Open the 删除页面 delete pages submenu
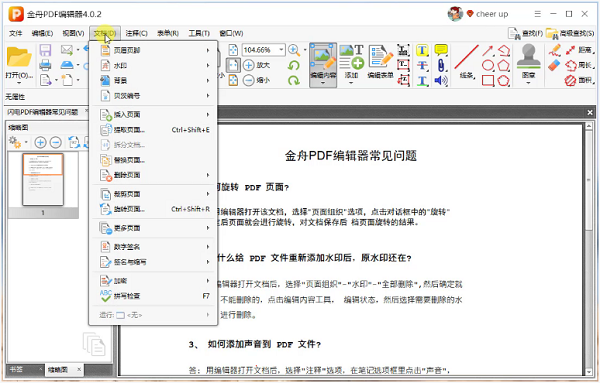Image resolution: width=600 pixels, height=383 pixels. pos(154,175)
